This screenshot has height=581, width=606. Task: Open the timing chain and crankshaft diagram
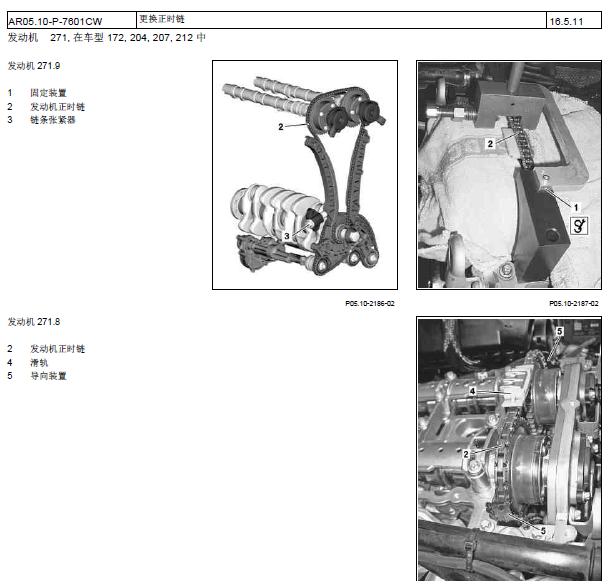pos(305,175)
